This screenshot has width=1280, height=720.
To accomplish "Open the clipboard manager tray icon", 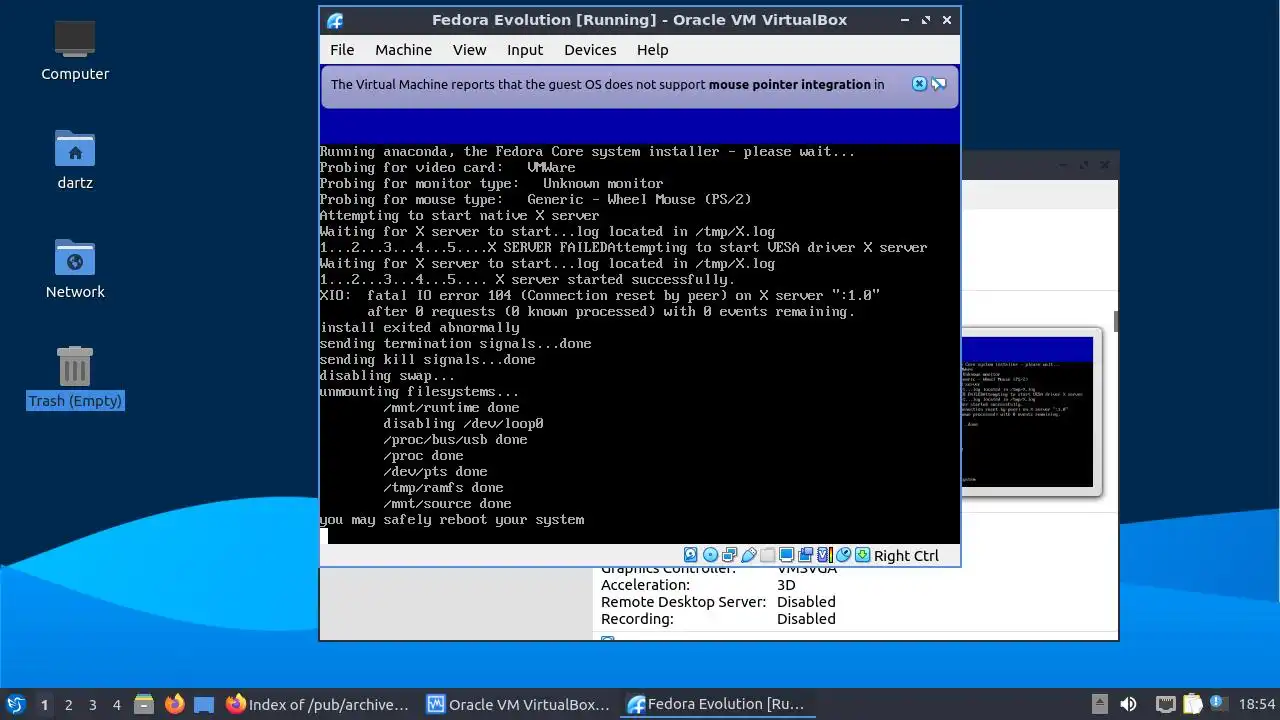I will coord(1192,704).
